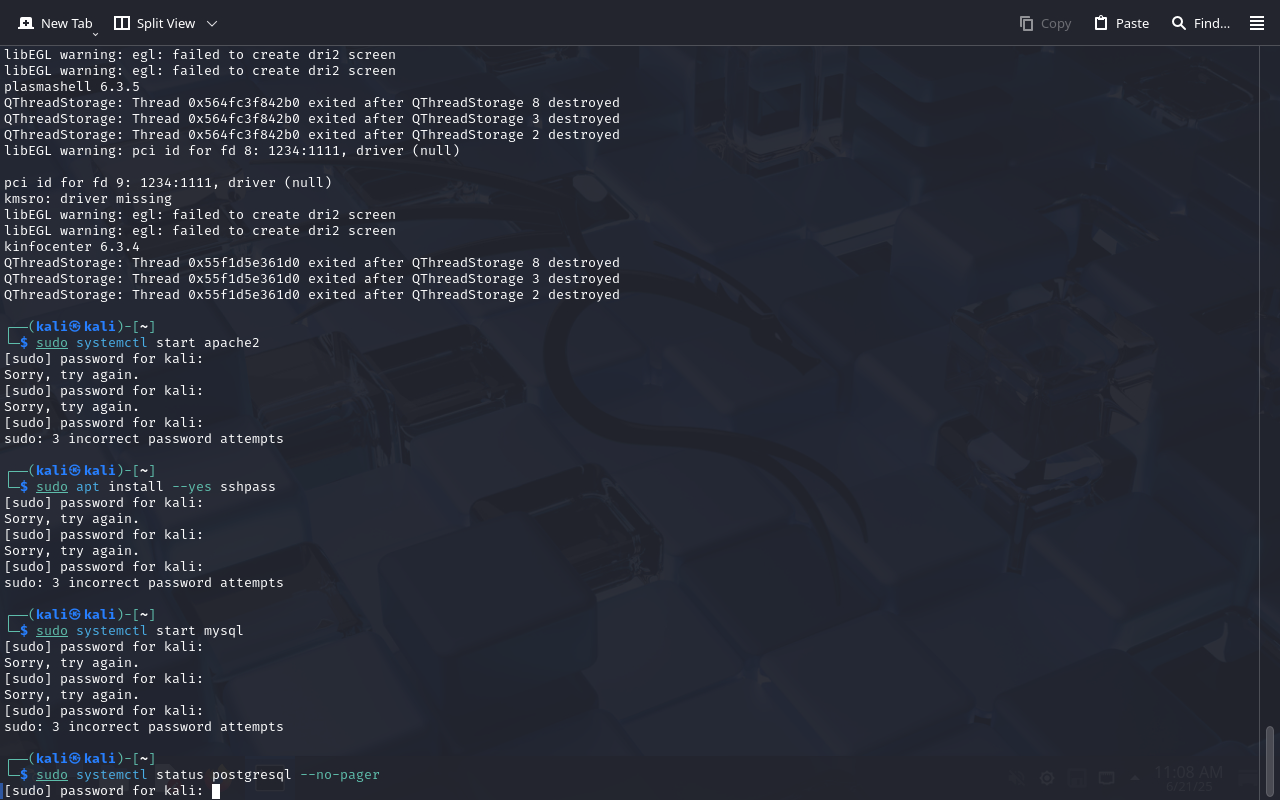This screenshot has height=800, width=1280.
Task: Click the 'sudo systemctl start mysql' command
Action: [140, 631]
